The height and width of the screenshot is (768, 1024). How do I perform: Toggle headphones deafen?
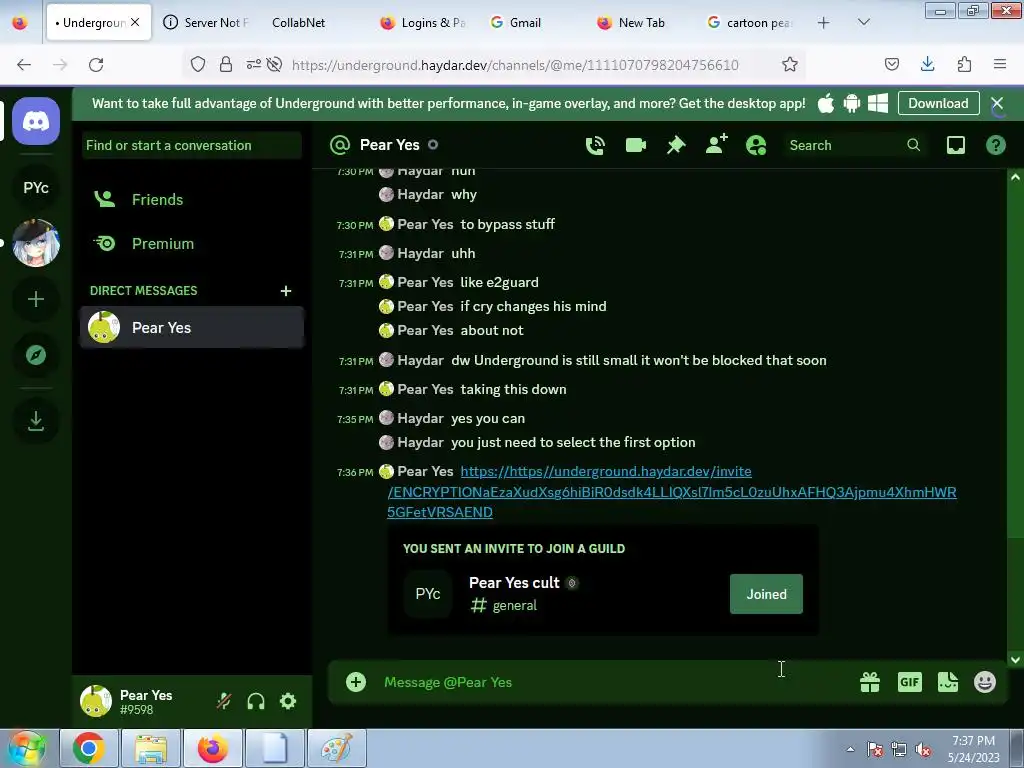pyautogui.click(x=256, y=701)
